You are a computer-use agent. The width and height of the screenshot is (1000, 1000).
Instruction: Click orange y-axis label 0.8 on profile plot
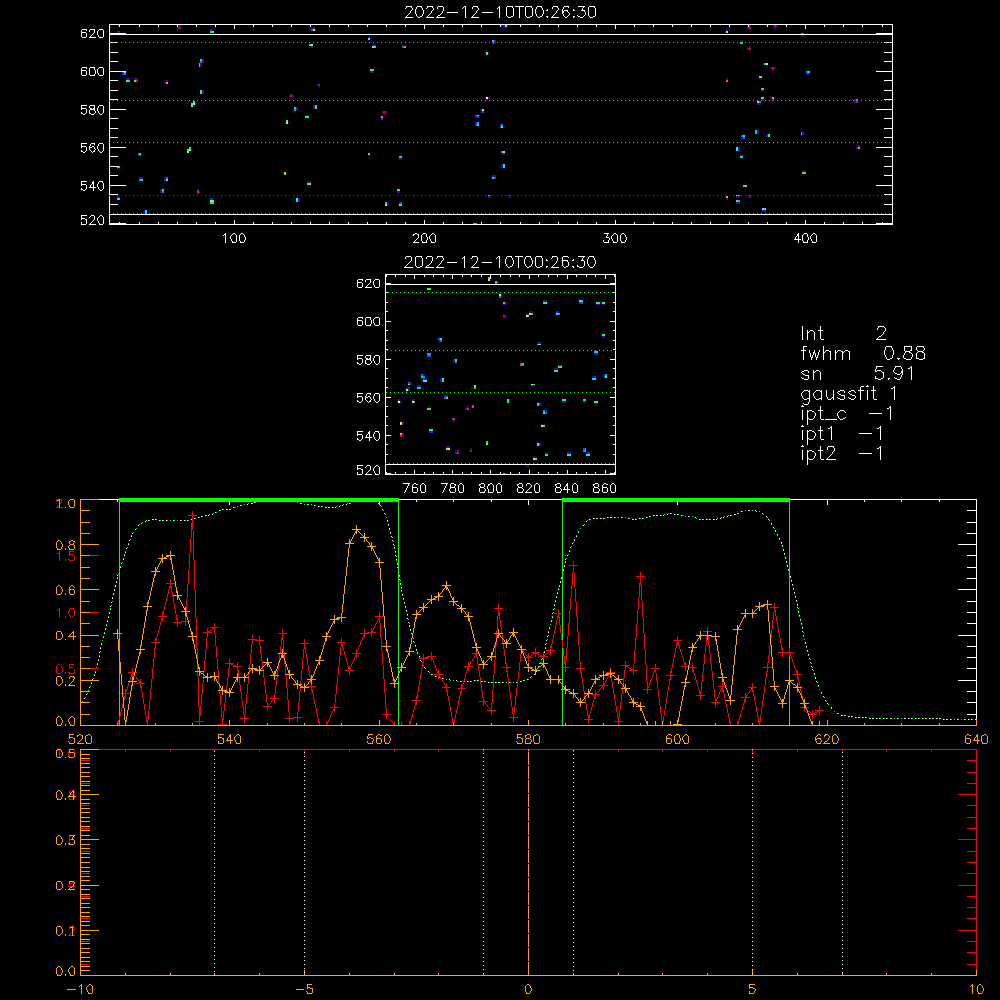(x=66, y=545)
